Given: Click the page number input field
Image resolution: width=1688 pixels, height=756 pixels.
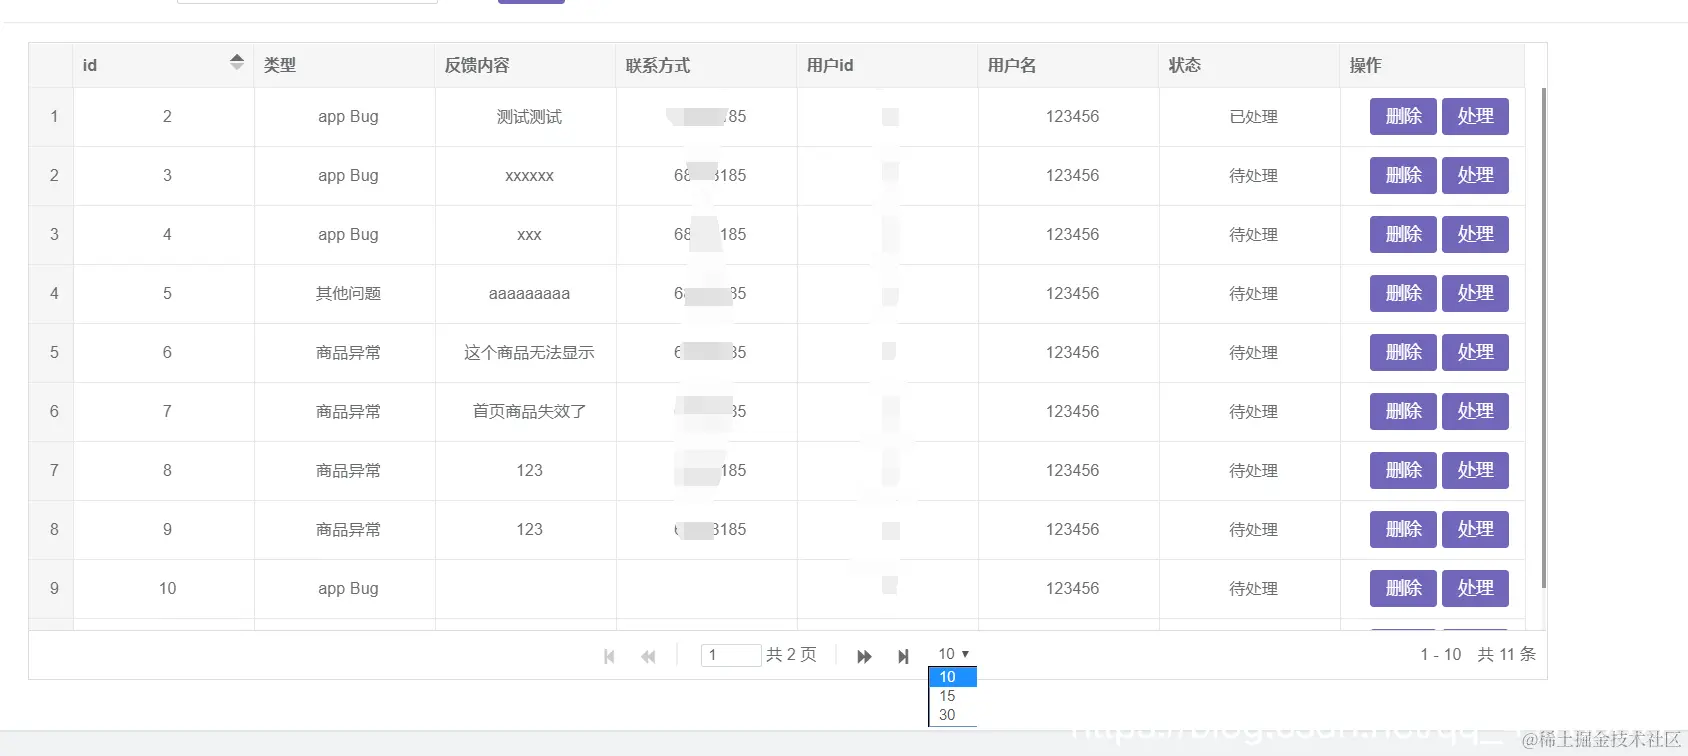Looking at the screenshot, I should point(731,655).
